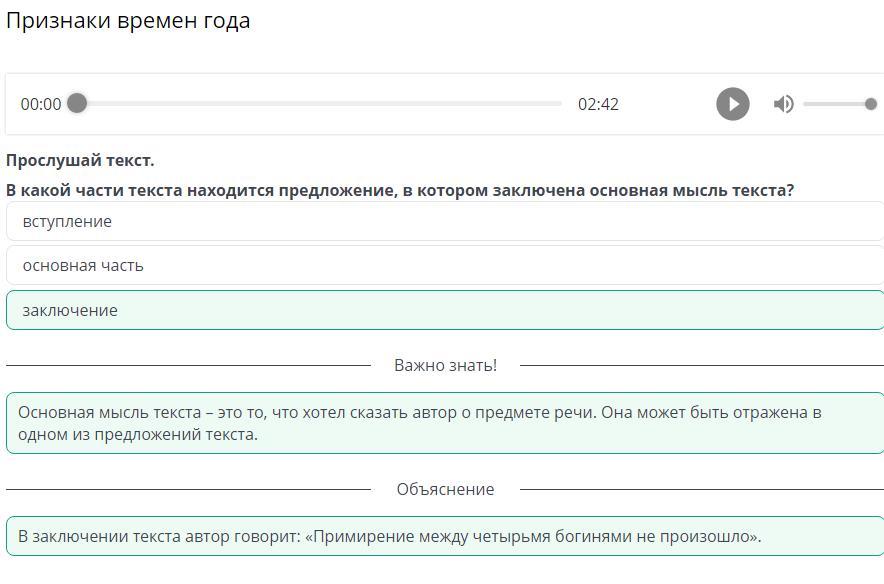Play the audio recording

(x=732, y=104)
